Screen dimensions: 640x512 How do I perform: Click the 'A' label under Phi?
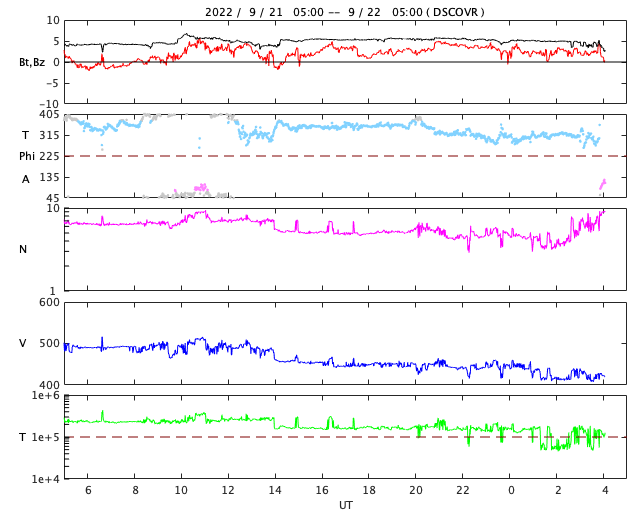coord(26,180)
